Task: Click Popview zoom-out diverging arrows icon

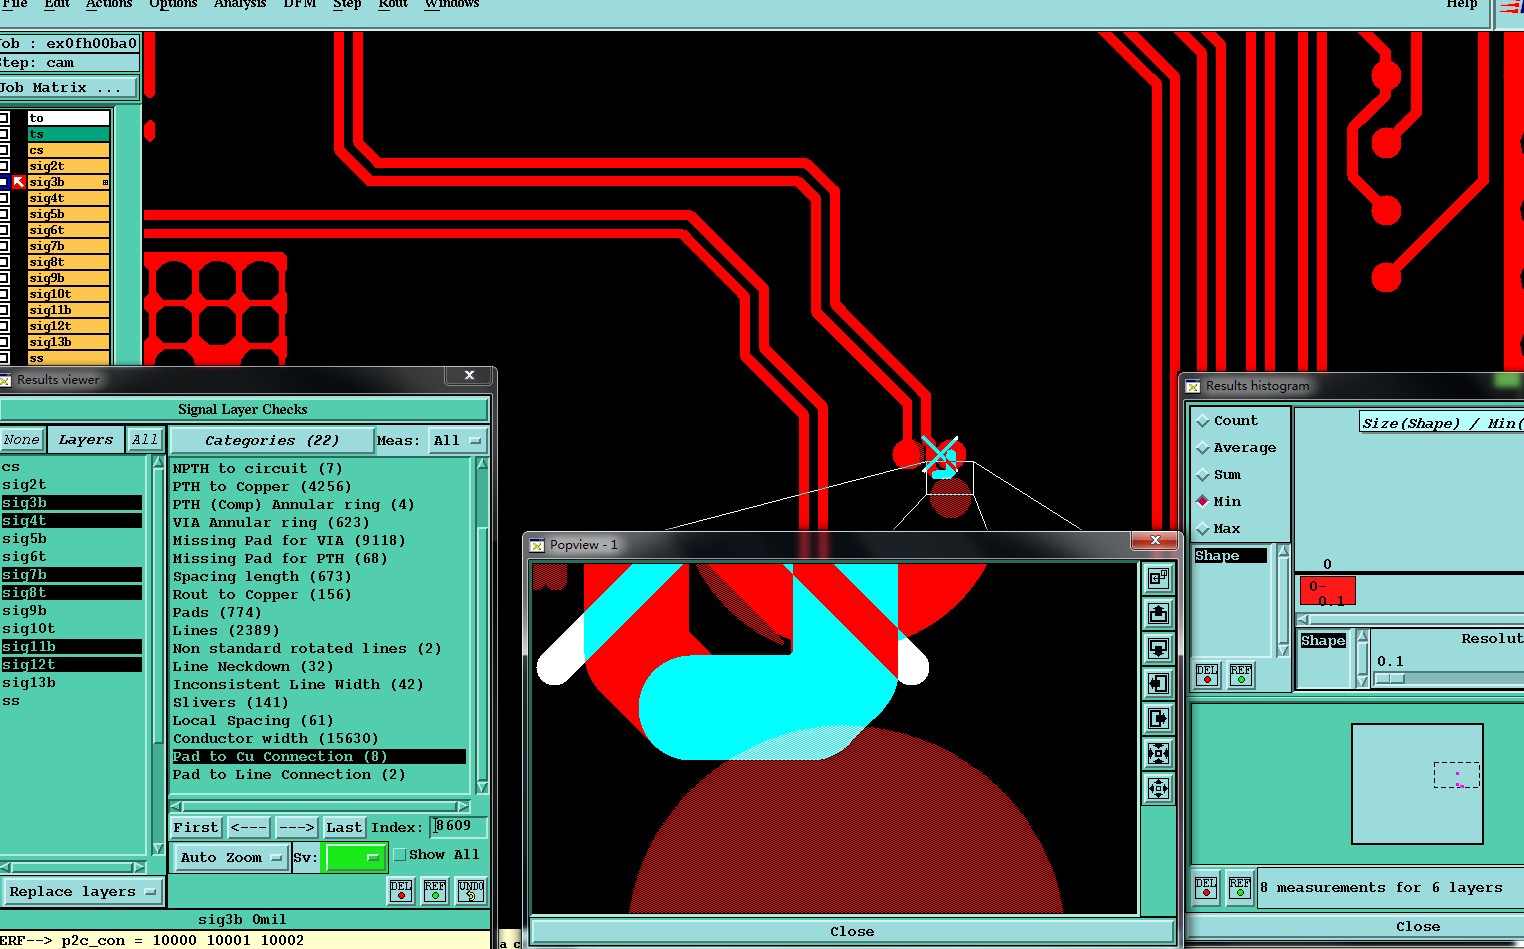Action: [x=1158, y=788]
